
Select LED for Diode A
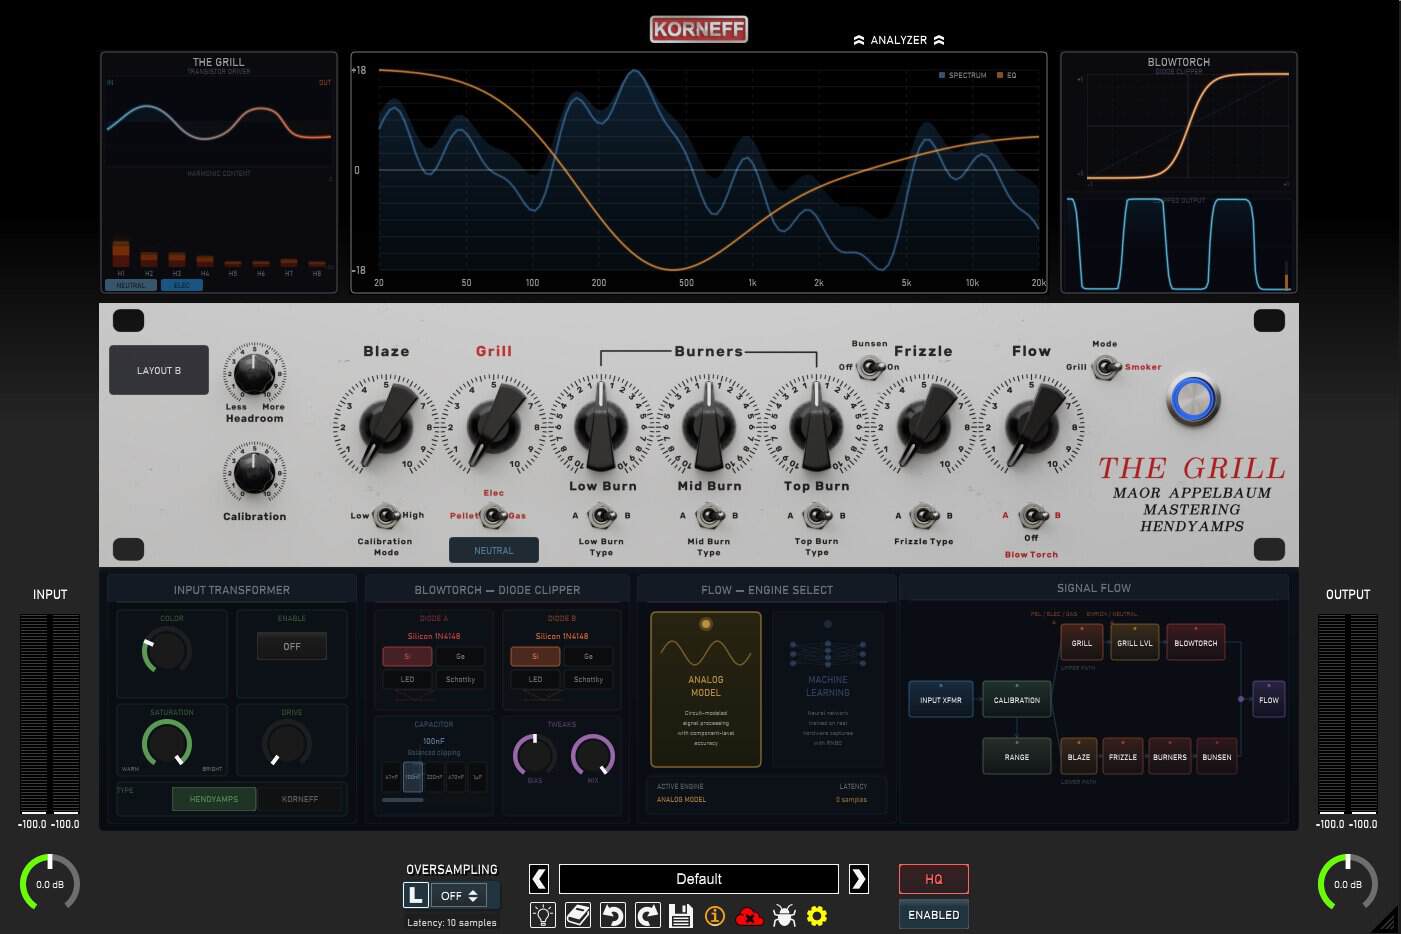tap(407, 679)
